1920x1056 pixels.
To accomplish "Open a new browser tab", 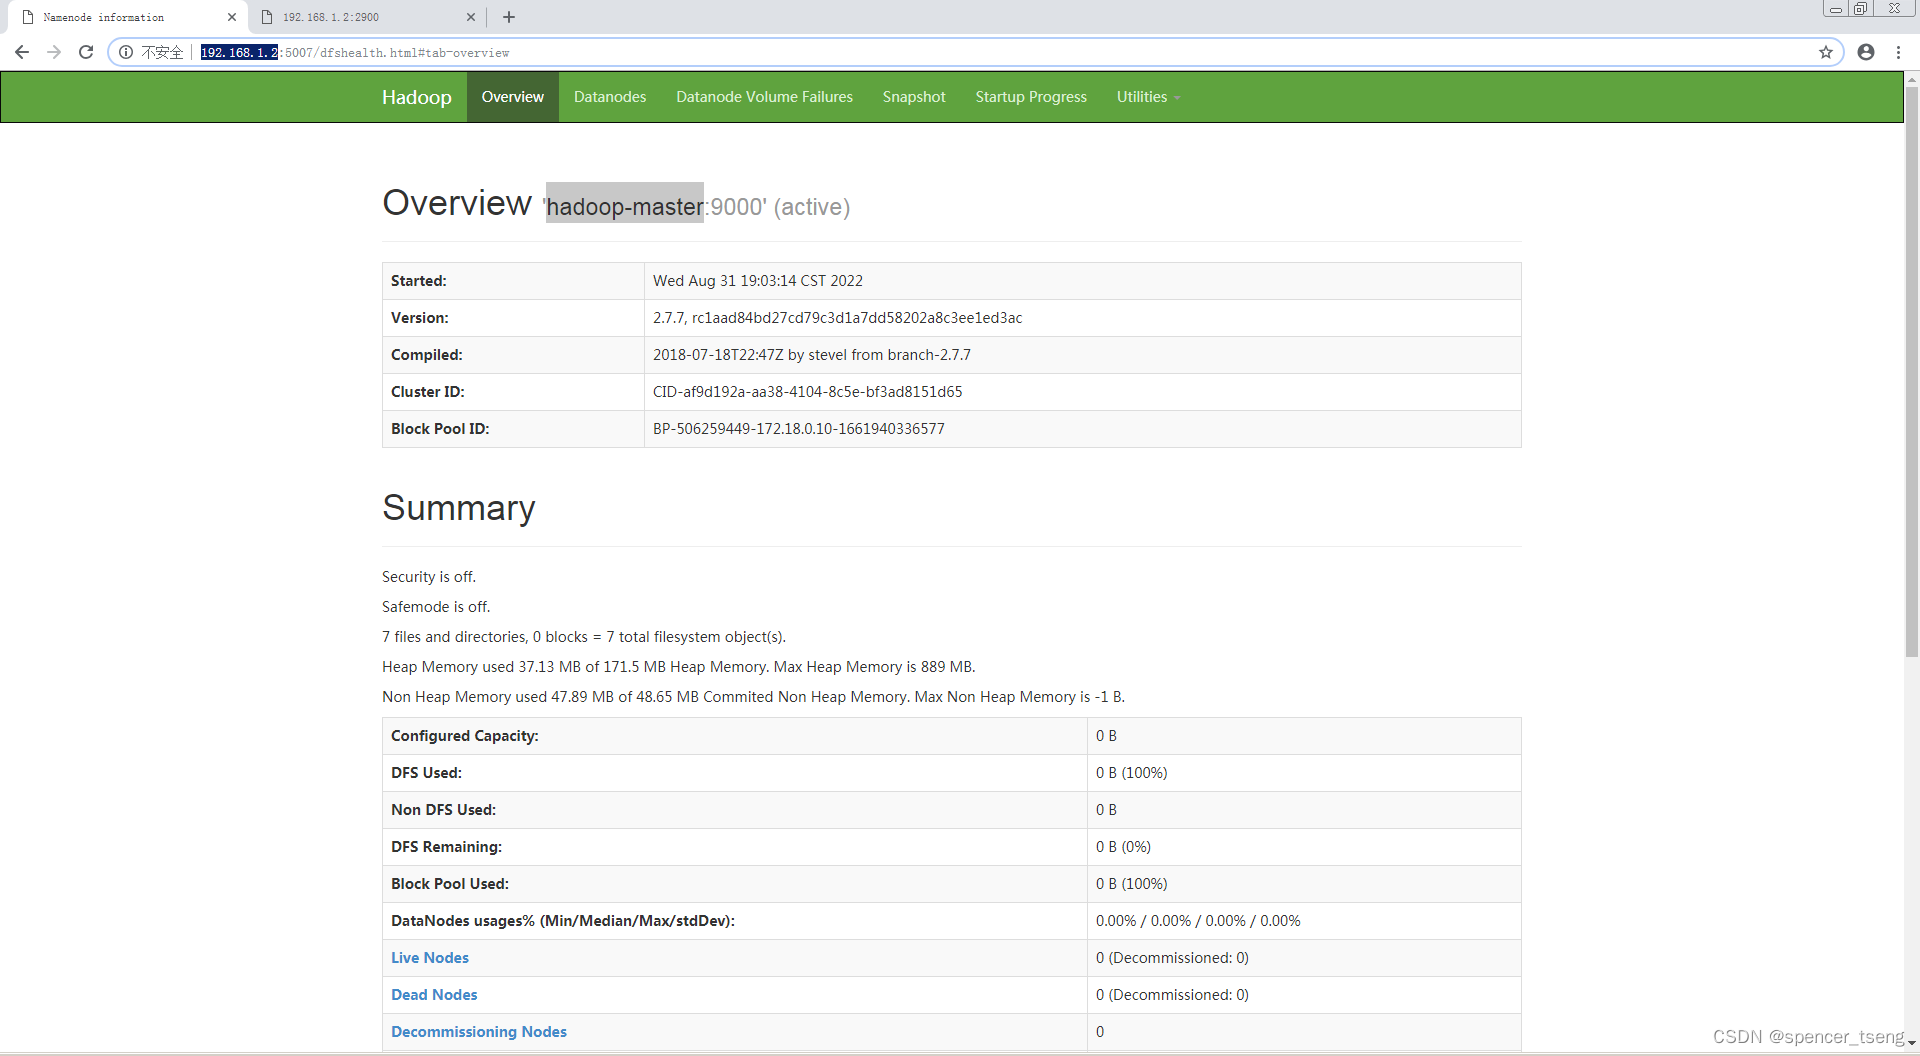I will [509, 17].
